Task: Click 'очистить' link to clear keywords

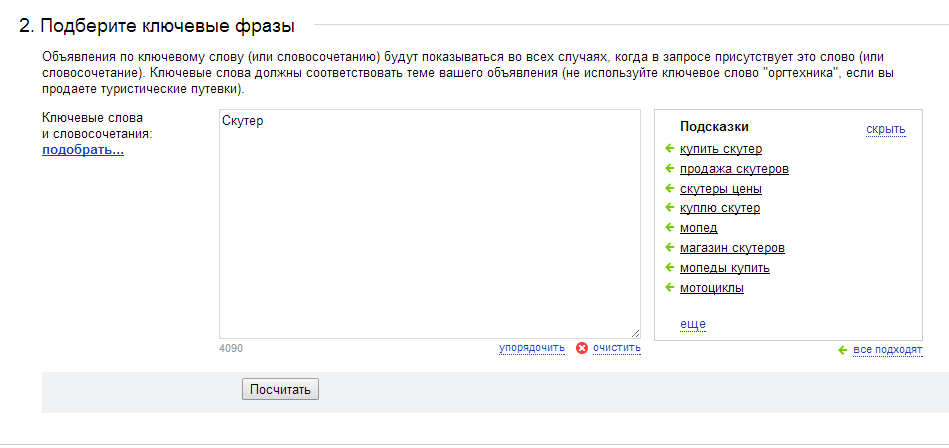Action: pyautogui.click(x=616, y=348)
